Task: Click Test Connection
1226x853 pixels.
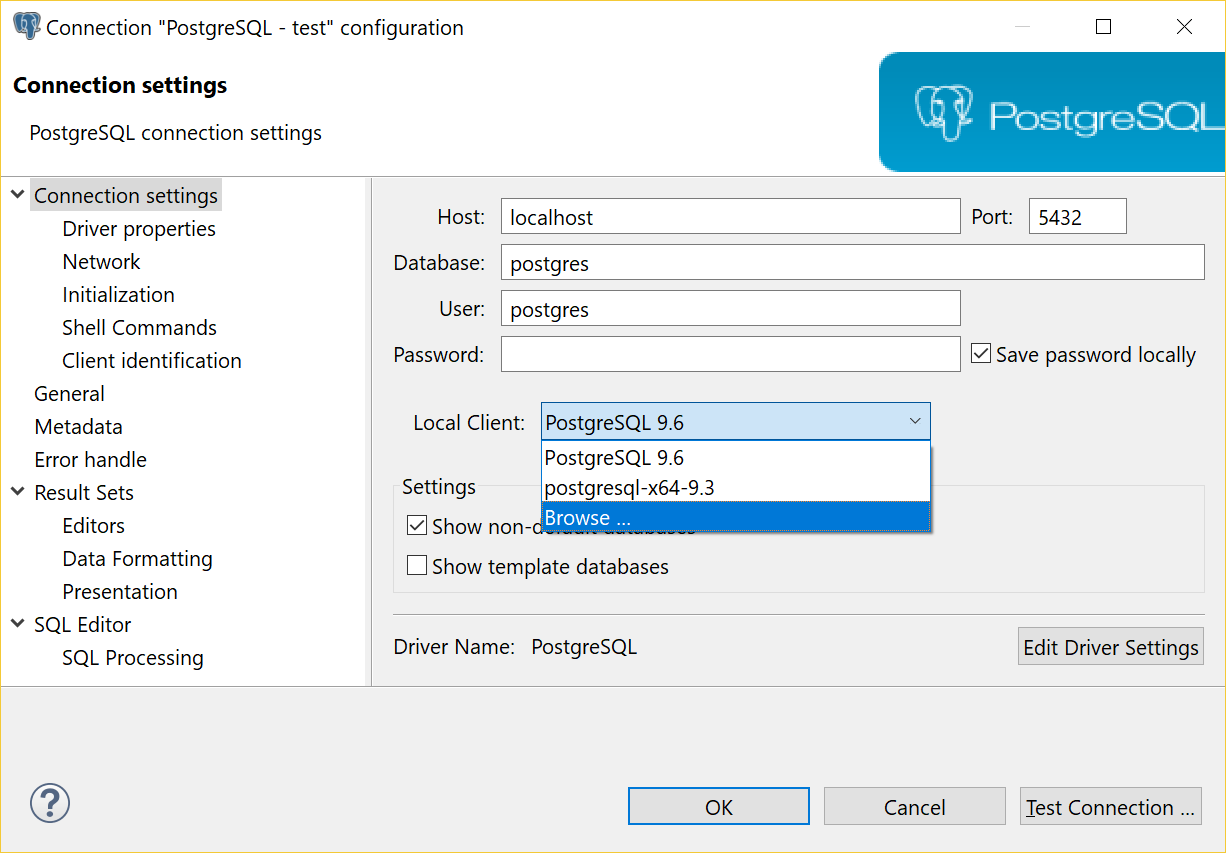Action: pyautogui.click(x=1110, y=806)
